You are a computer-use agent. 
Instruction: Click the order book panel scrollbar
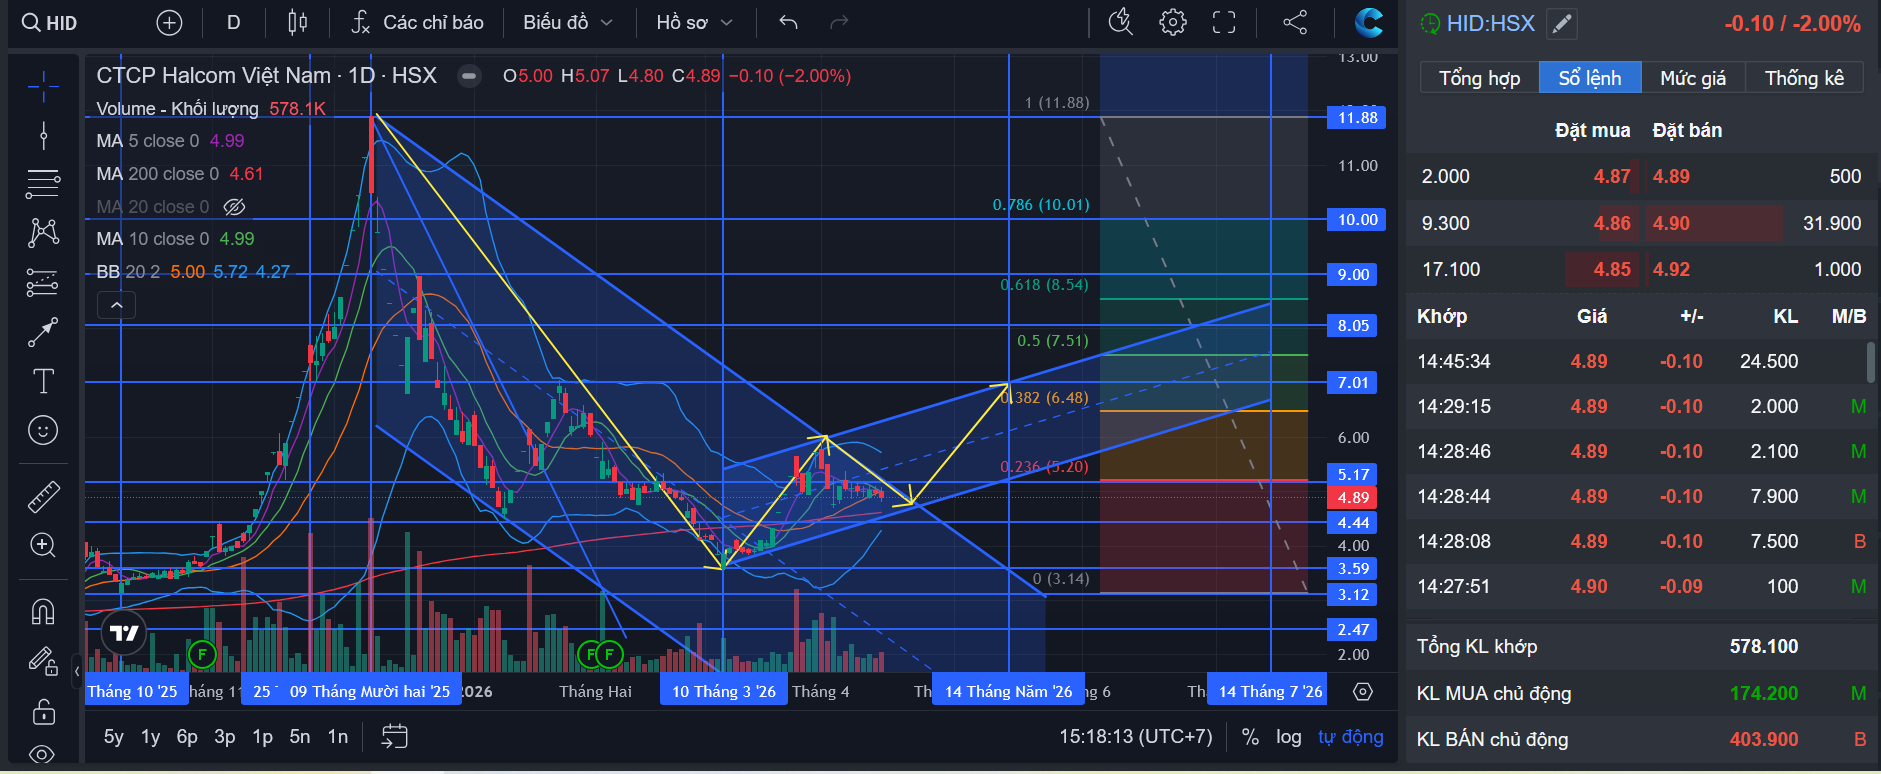click(x=1870, y=362)
